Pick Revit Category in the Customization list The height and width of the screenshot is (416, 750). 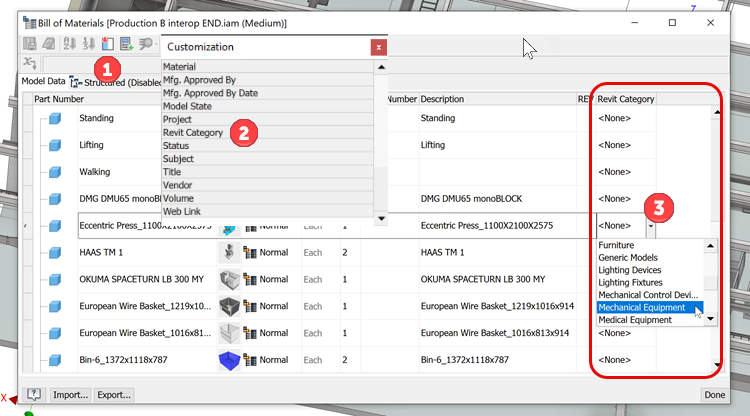267,132
